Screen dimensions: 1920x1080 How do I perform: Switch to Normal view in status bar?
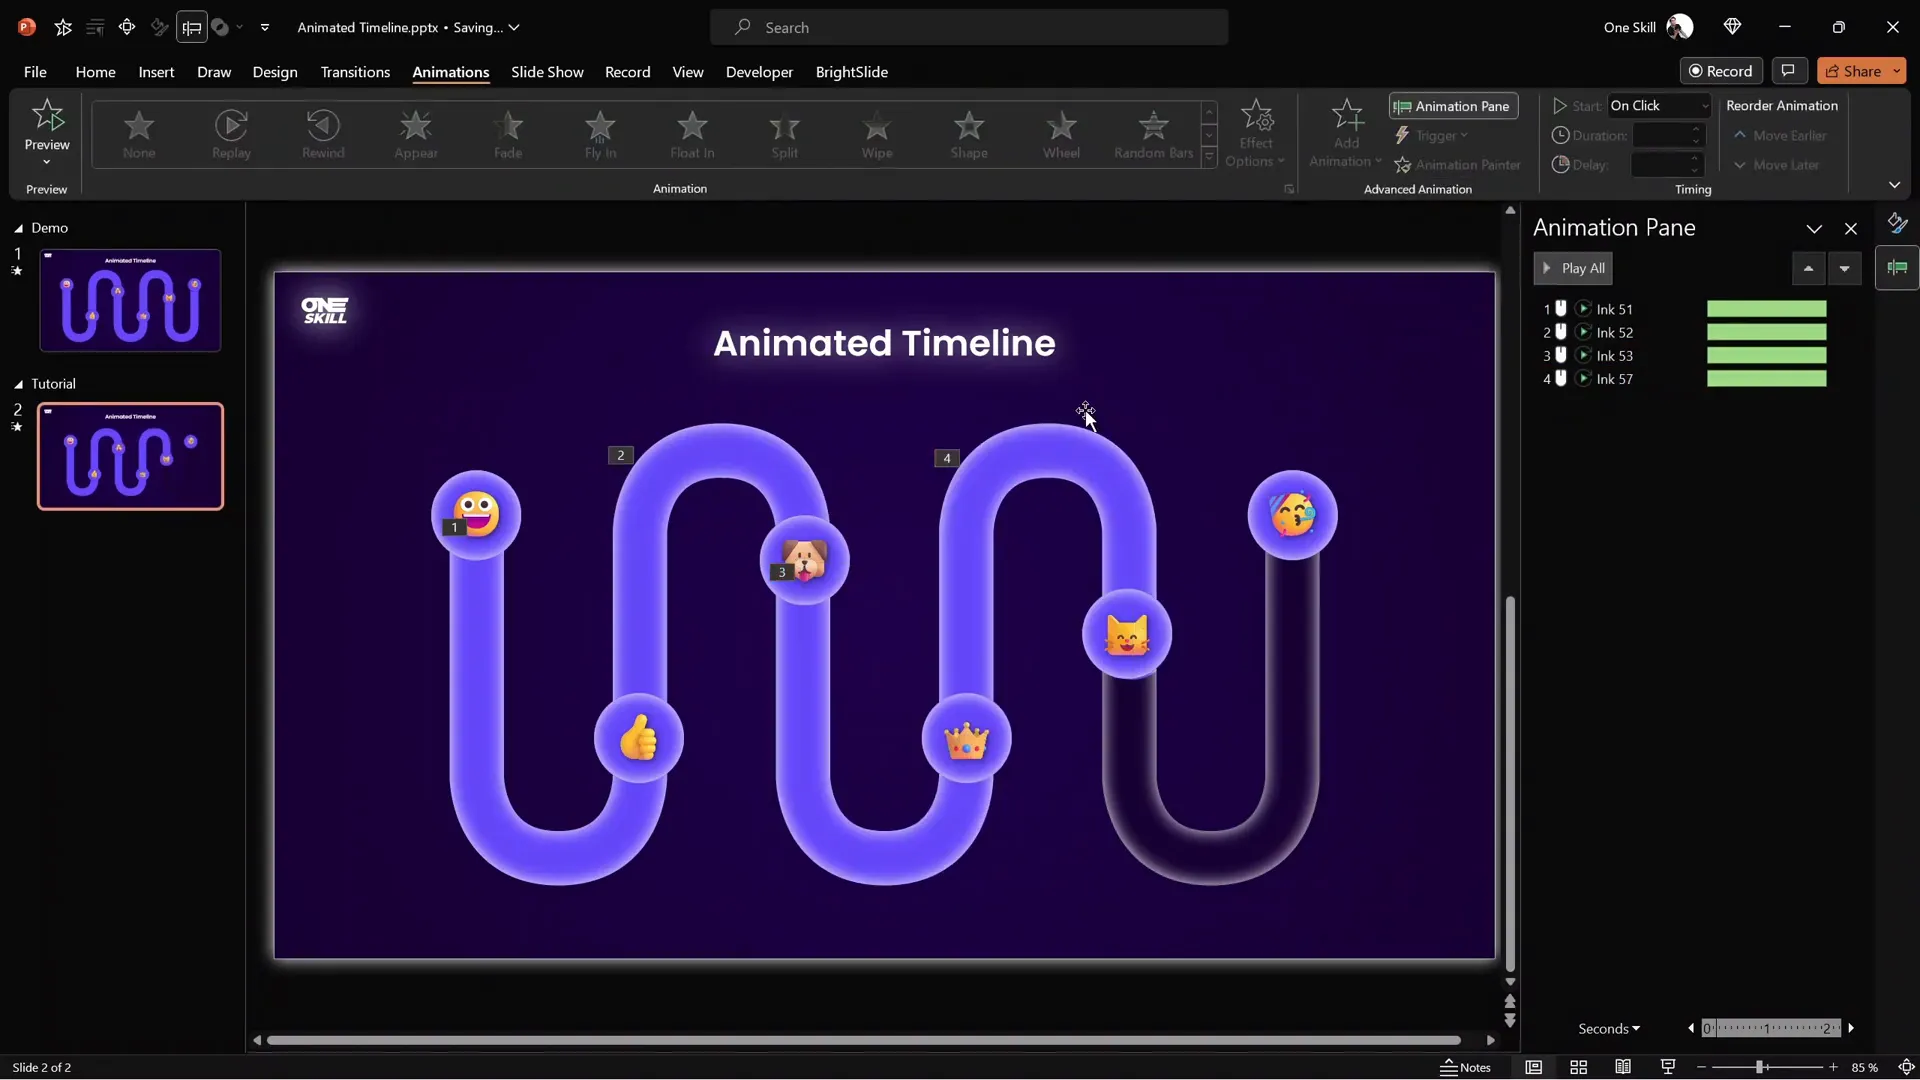pos(1533,1067)
